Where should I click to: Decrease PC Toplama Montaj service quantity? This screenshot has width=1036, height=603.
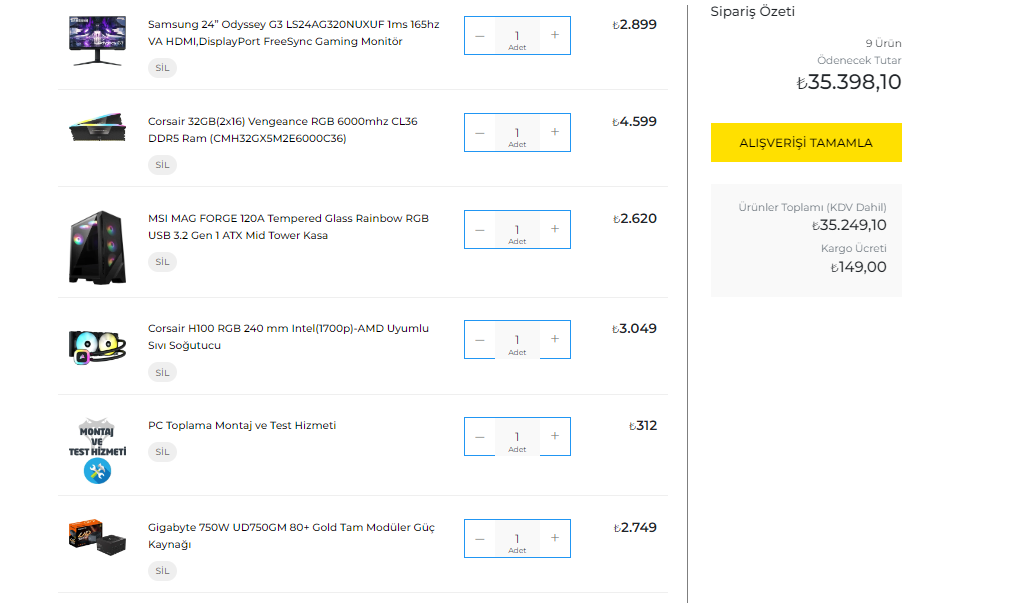coord(480,436)
